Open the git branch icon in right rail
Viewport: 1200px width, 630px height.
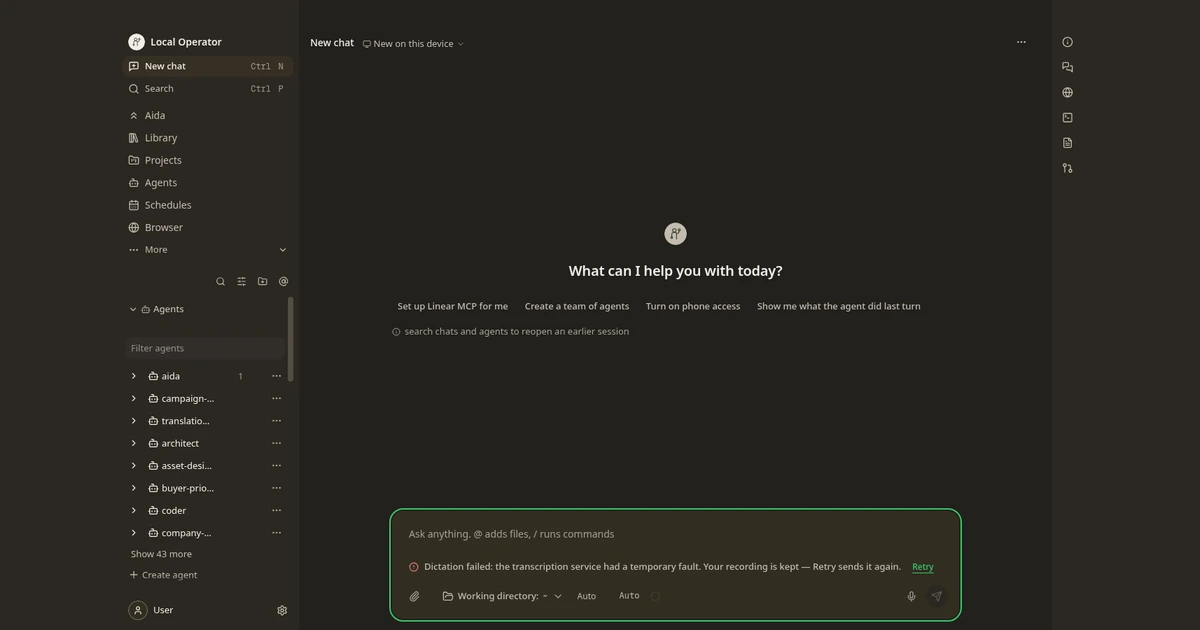click(1067, 168)
